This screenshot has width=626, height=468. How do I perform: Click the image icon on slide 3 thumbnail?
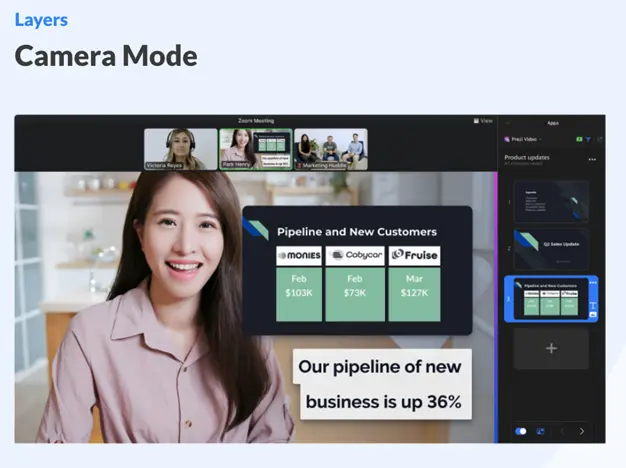593,315
